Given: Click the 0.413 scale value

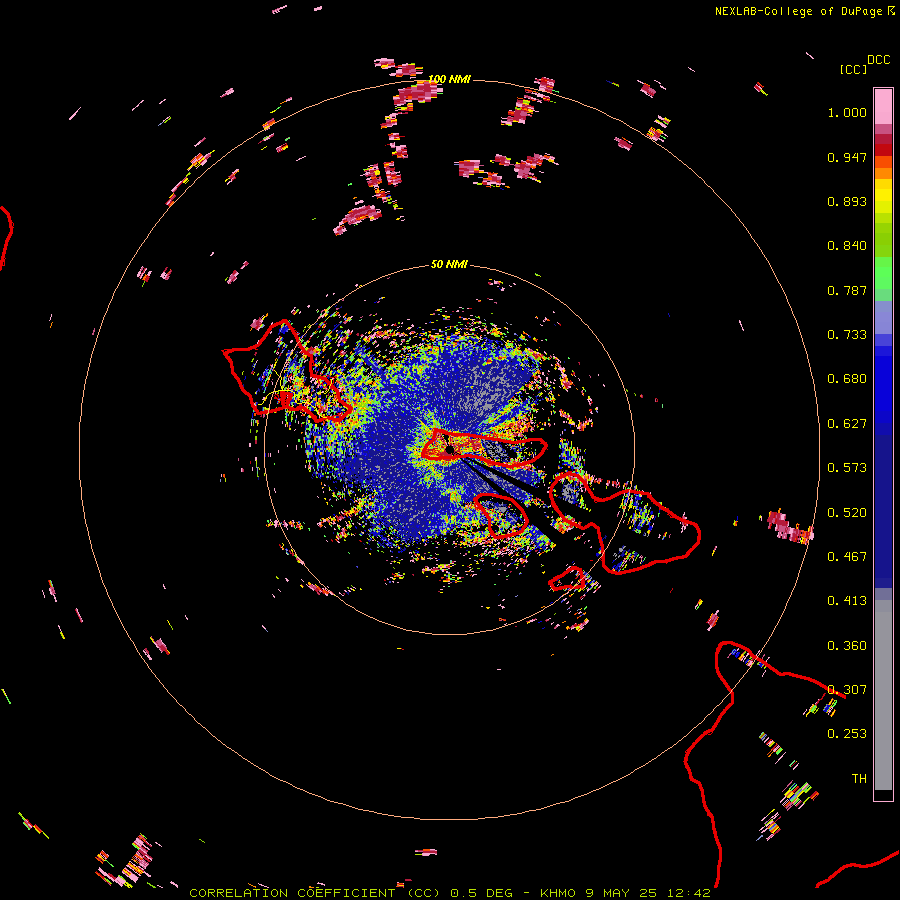Looking at the screenshot, I should pyautogui.click(x=847, y=601).
